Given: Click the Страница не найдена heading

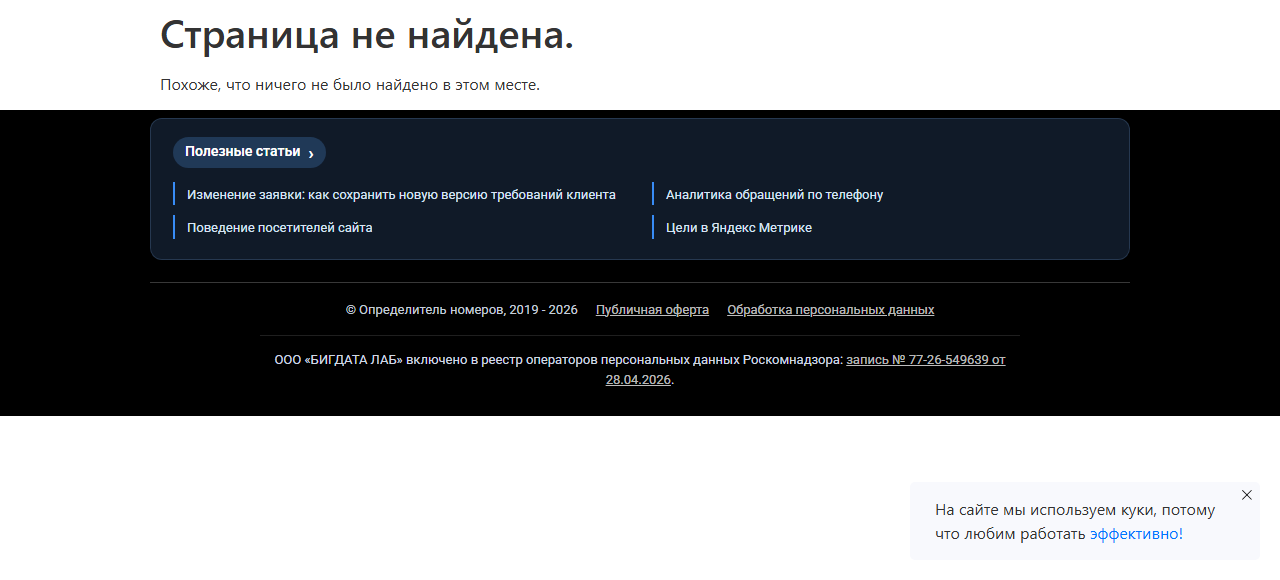Looking at the screenshot, I should point(367,35).
